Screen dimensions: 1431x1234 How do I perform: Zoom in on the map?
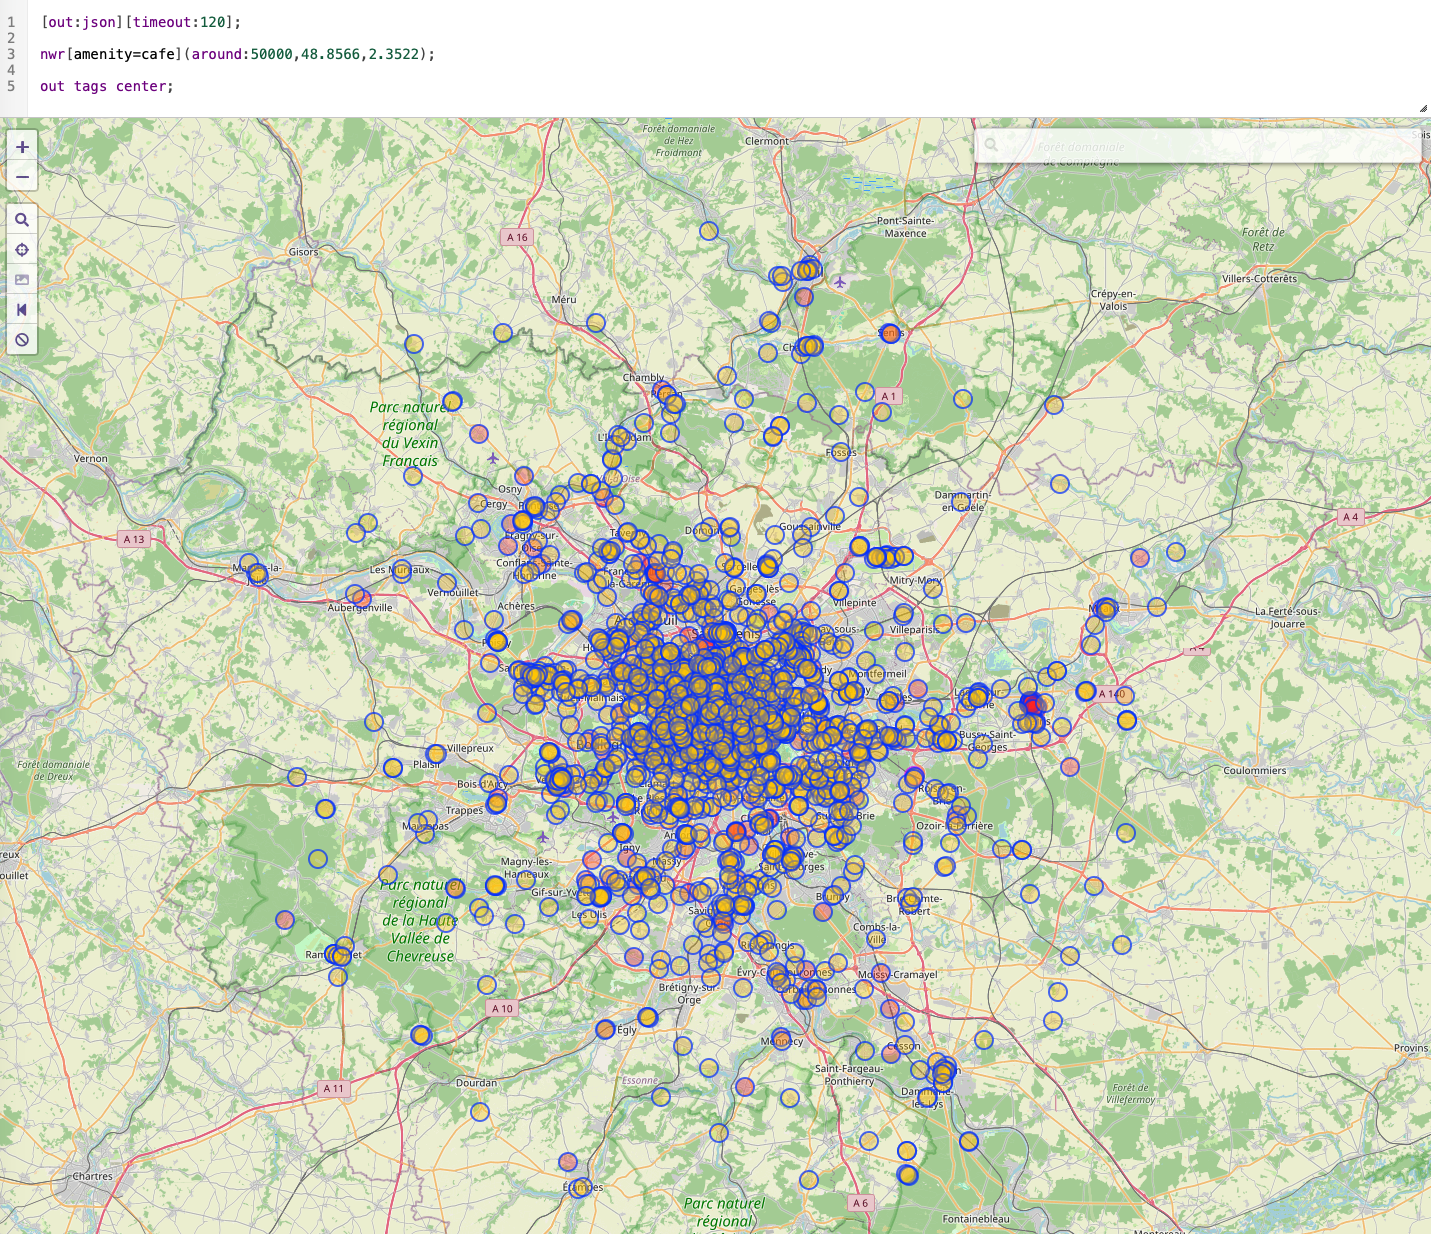point(22,147)
